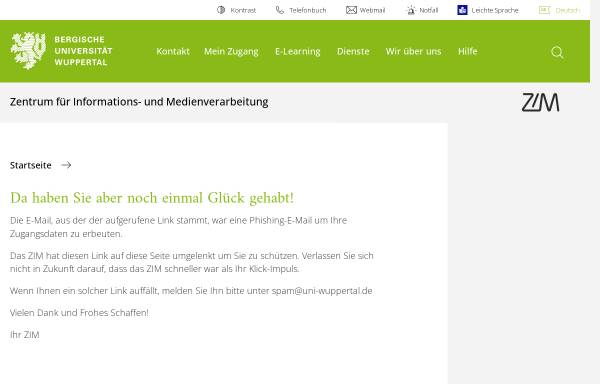Image resolution: width=600 pixels, height=384 pixels.
Task: Follow the Telefonbuch text link
Action: pyautogui.click(x=308, y=10)
